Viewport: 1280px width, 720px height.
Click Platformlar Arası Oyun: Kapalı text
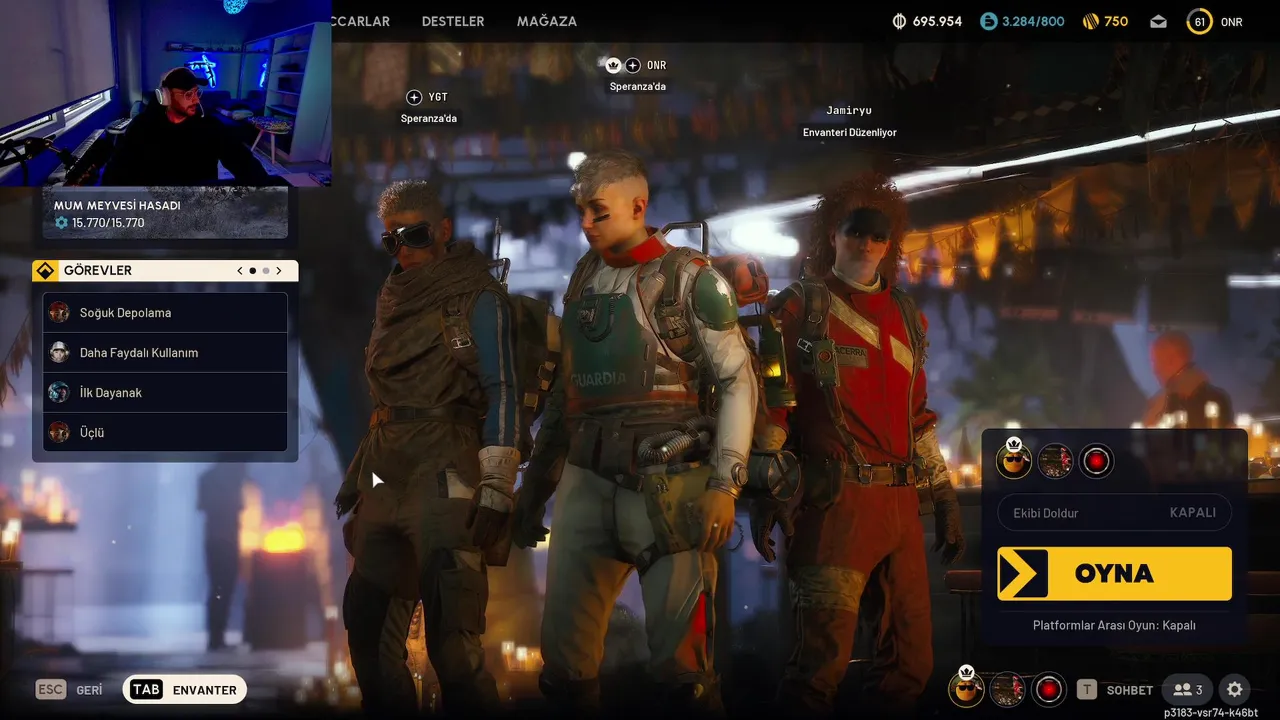pyautogui.click(x=1114, y=625)
